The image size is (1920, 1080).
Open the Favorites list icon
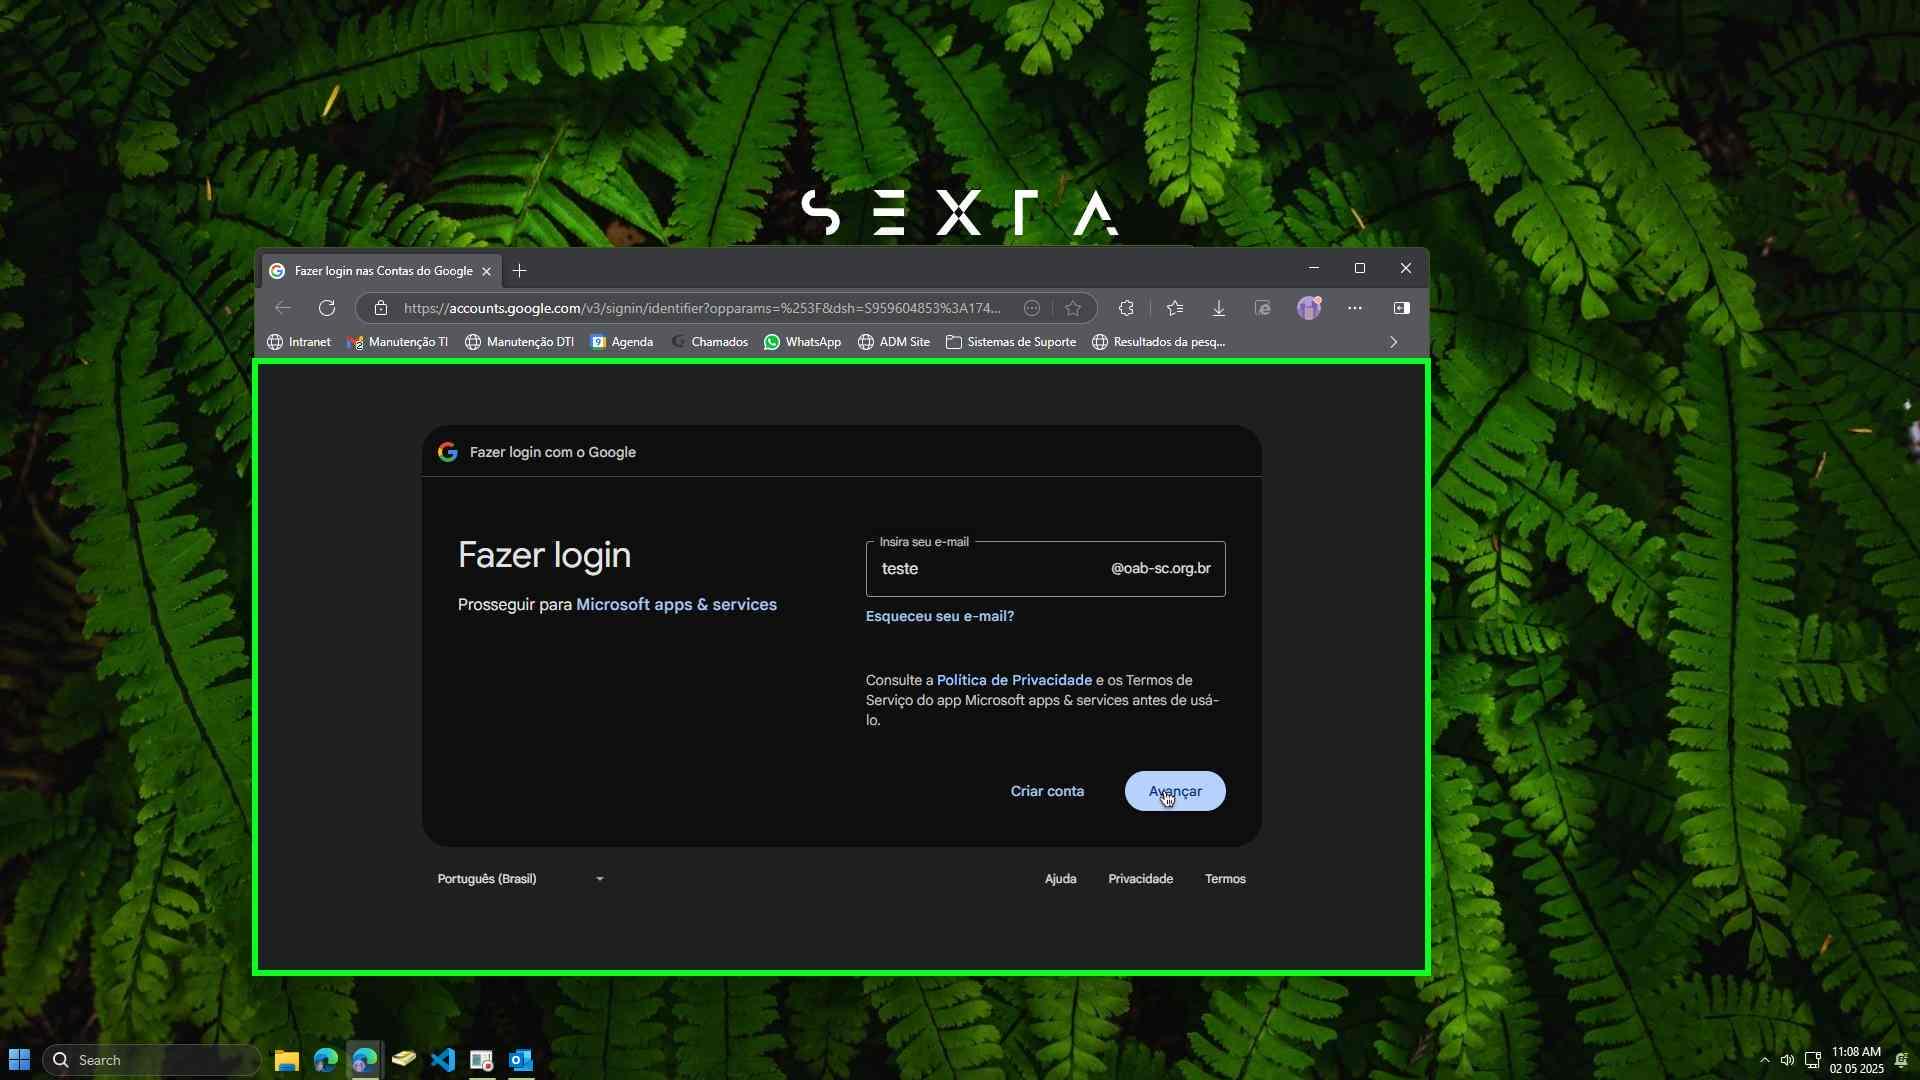[1175, 308]
